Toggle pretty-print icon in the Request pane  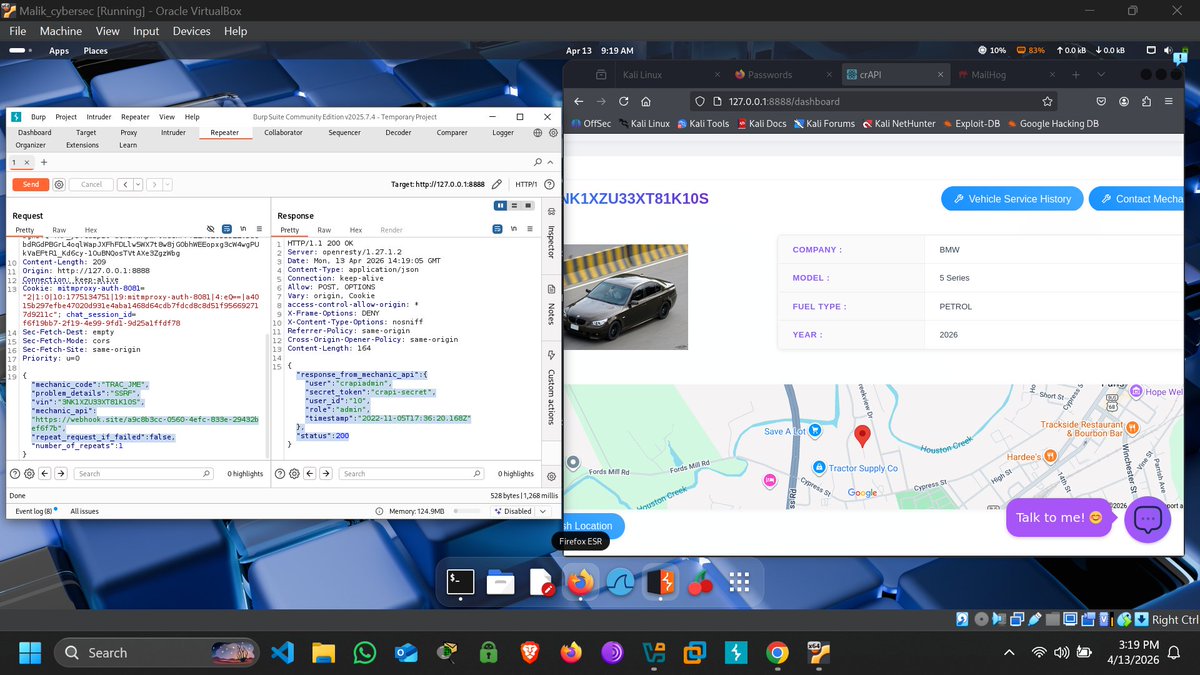point(227,230)
